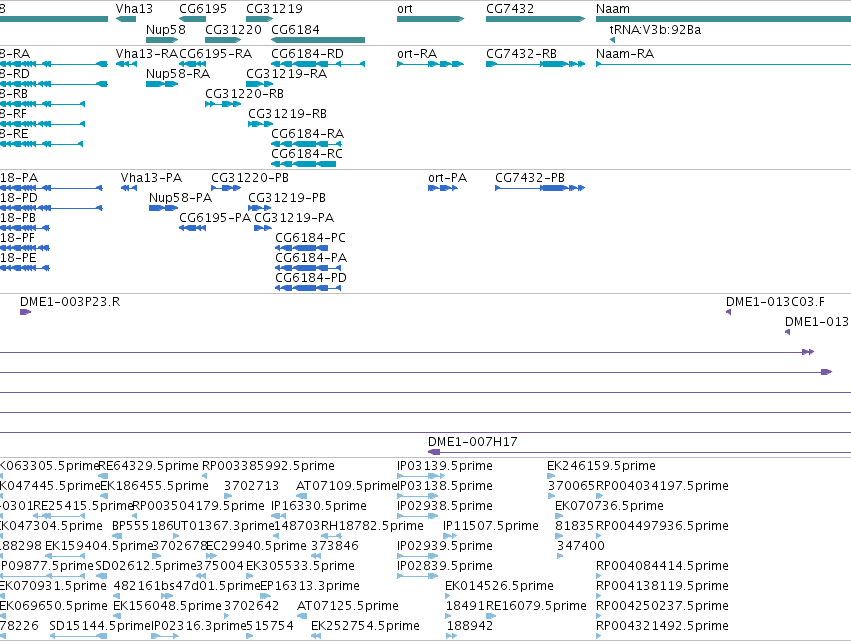Viewport: 851px width, 641px height.
Task: Click the CG6184 gene bar
Action: [317, 40]
